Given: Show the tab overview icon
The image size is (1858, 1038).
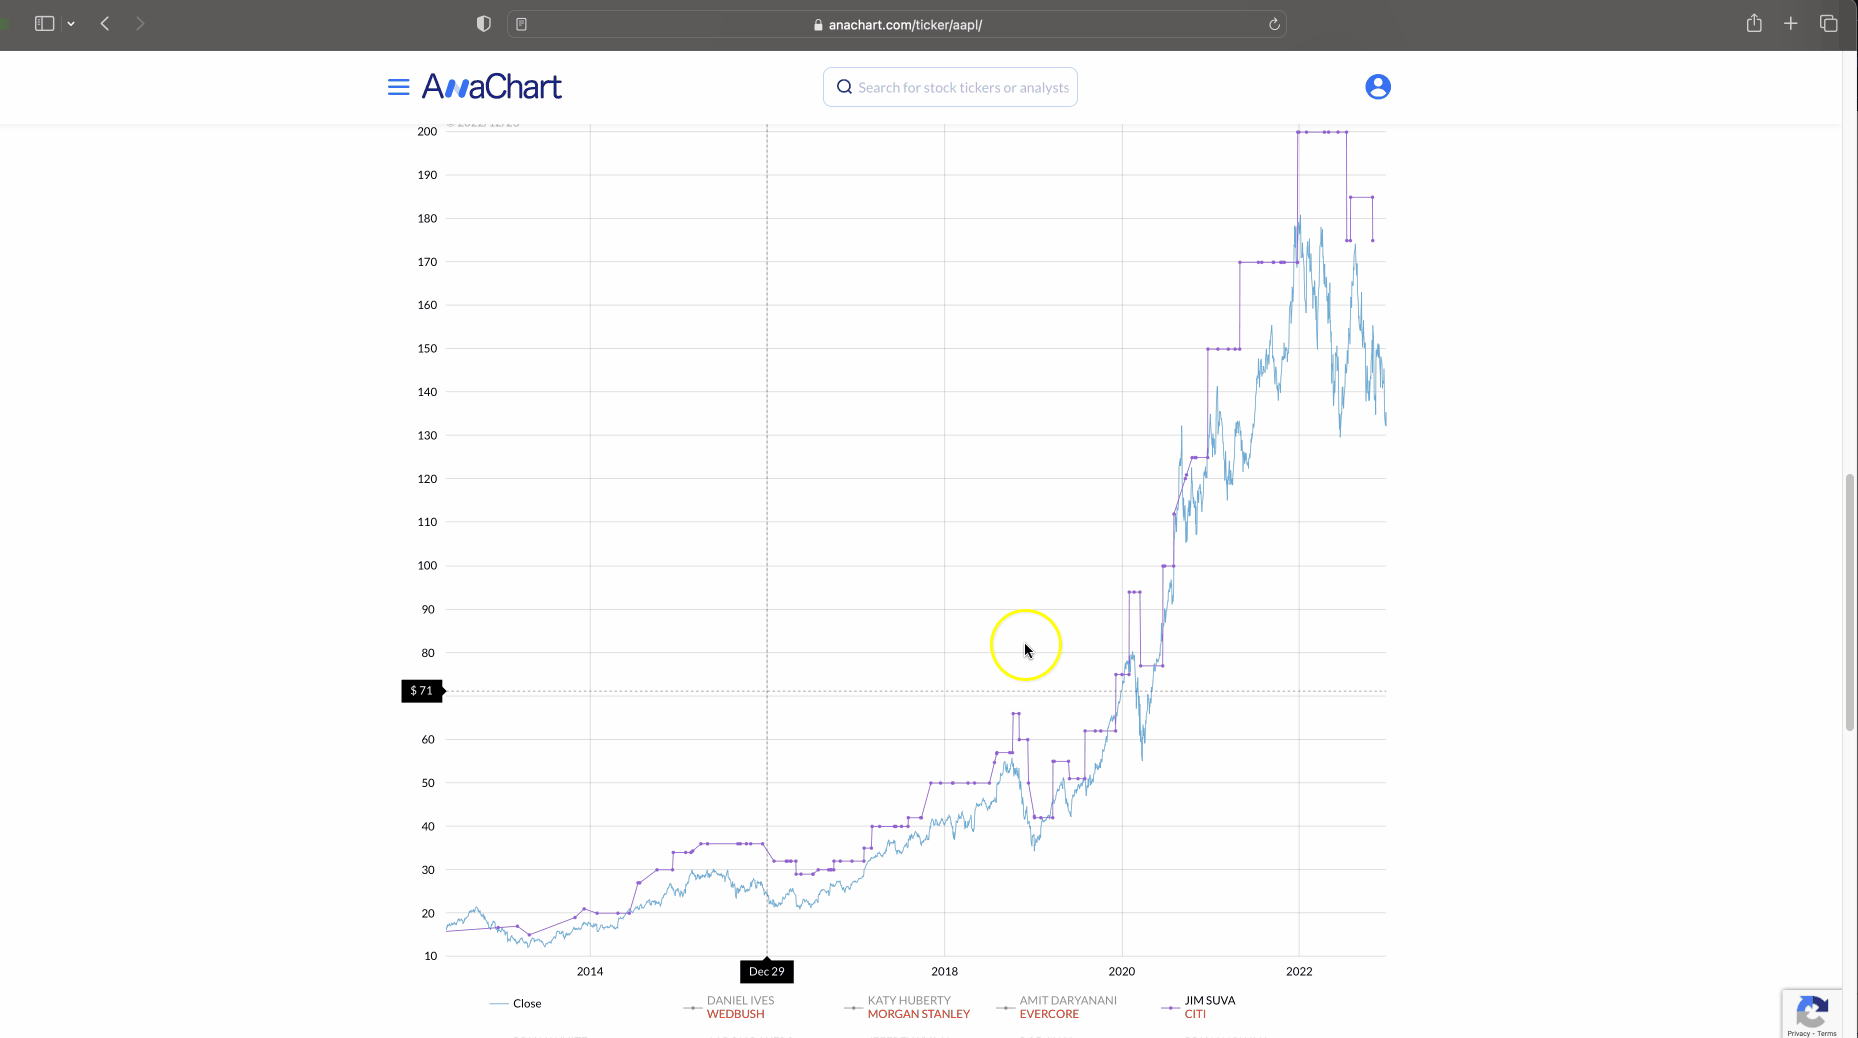Looking at the screenshot, I should point(1828,23).
